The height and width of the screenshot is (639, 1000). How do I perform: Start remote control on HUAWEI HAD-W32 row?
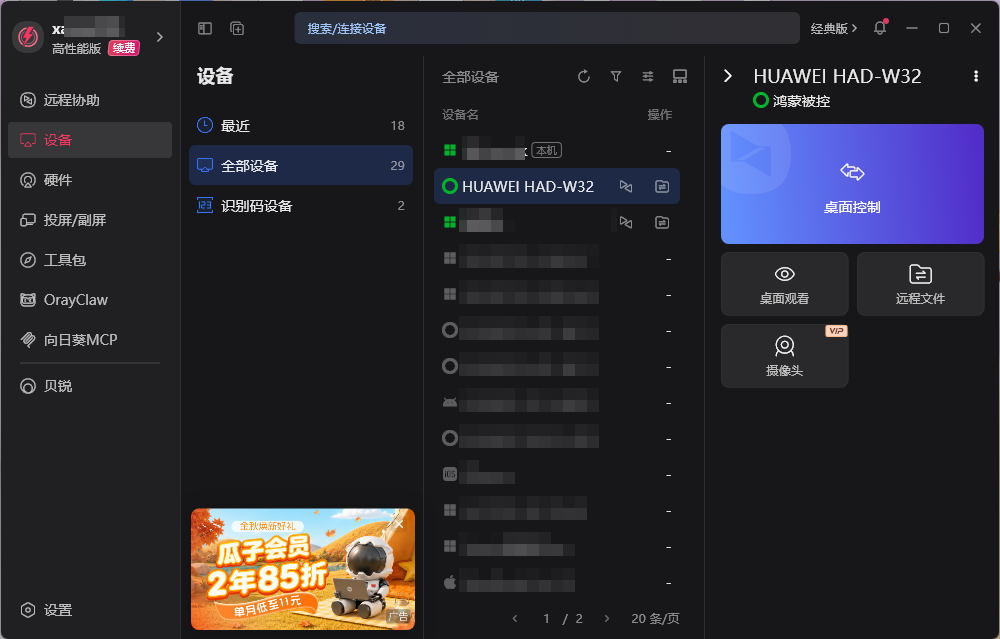[626, 186]
